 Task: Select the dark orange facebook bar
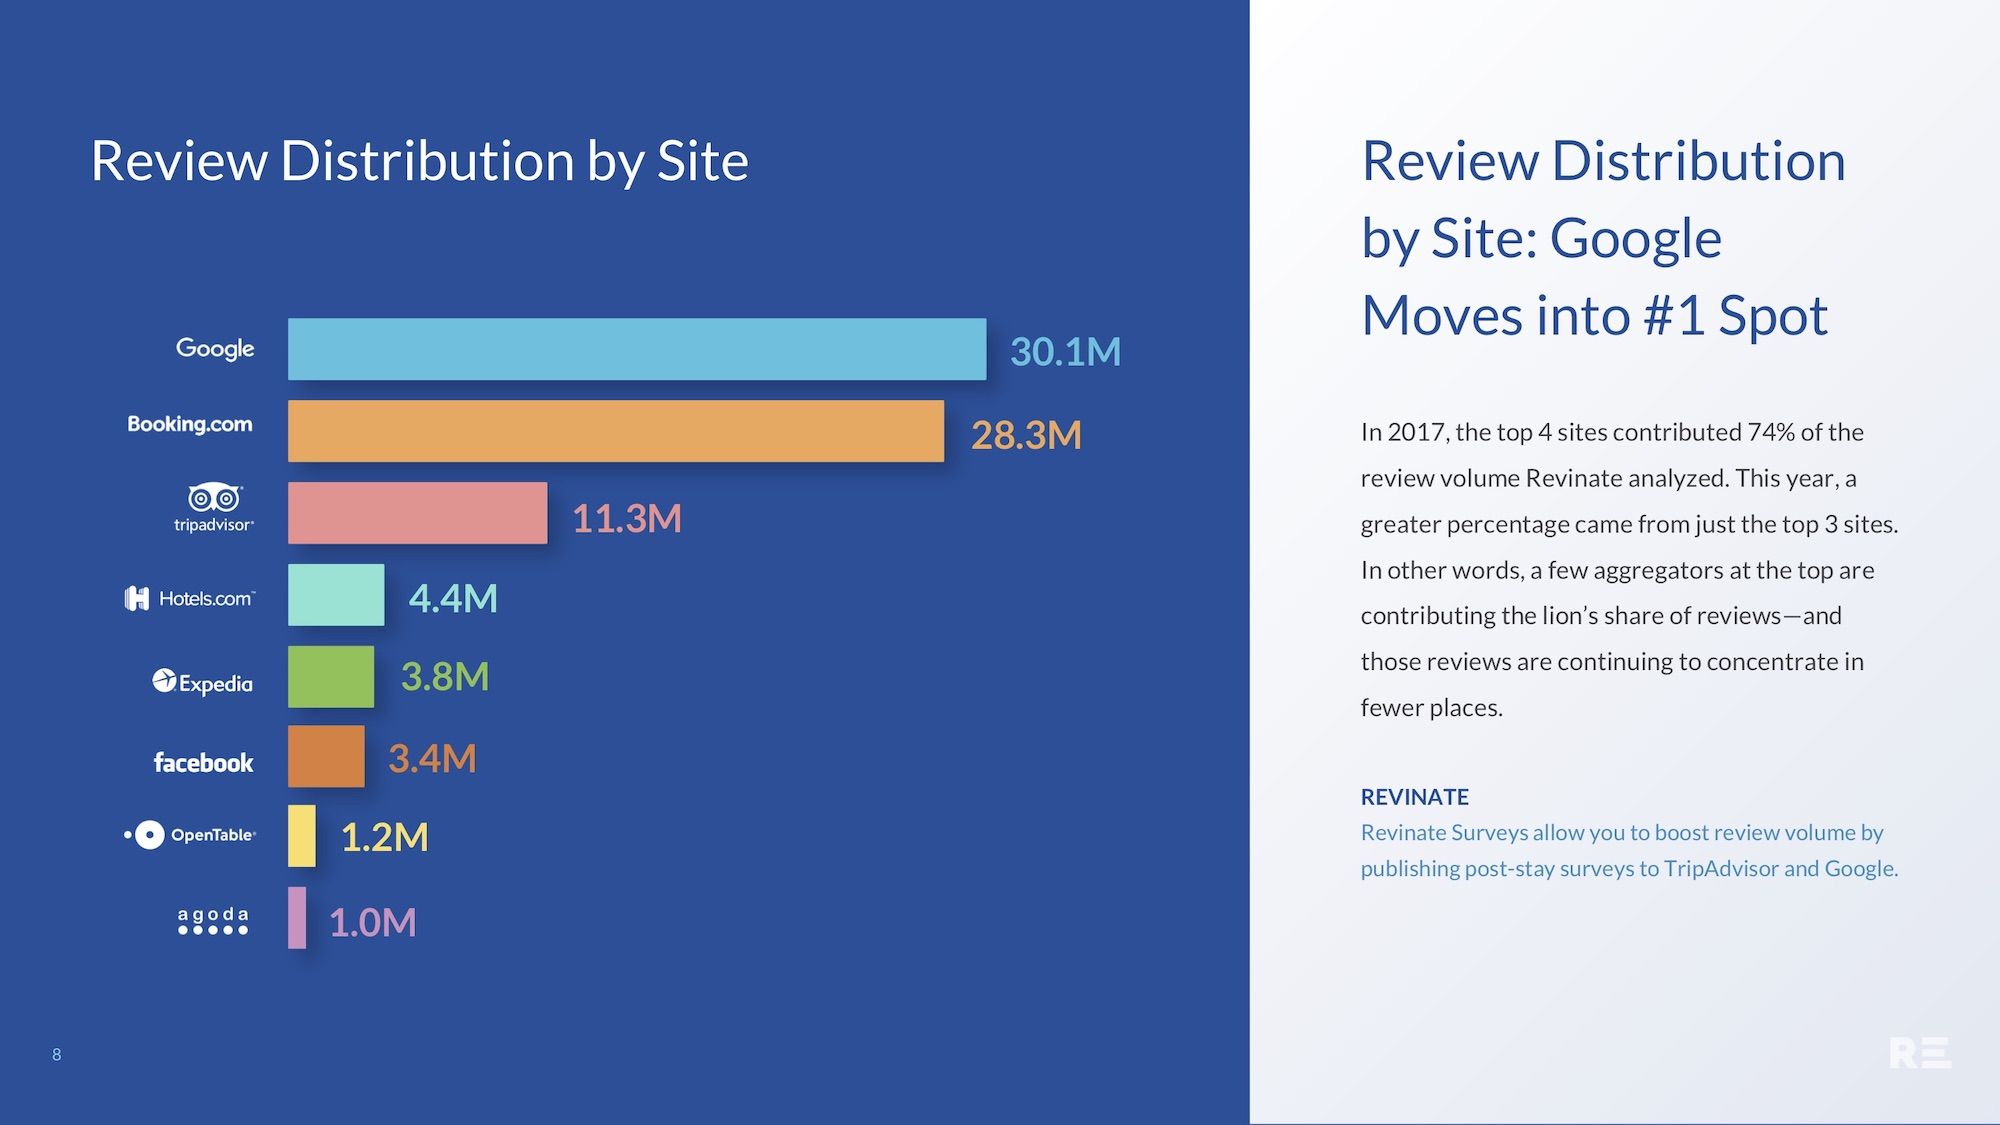326,756
